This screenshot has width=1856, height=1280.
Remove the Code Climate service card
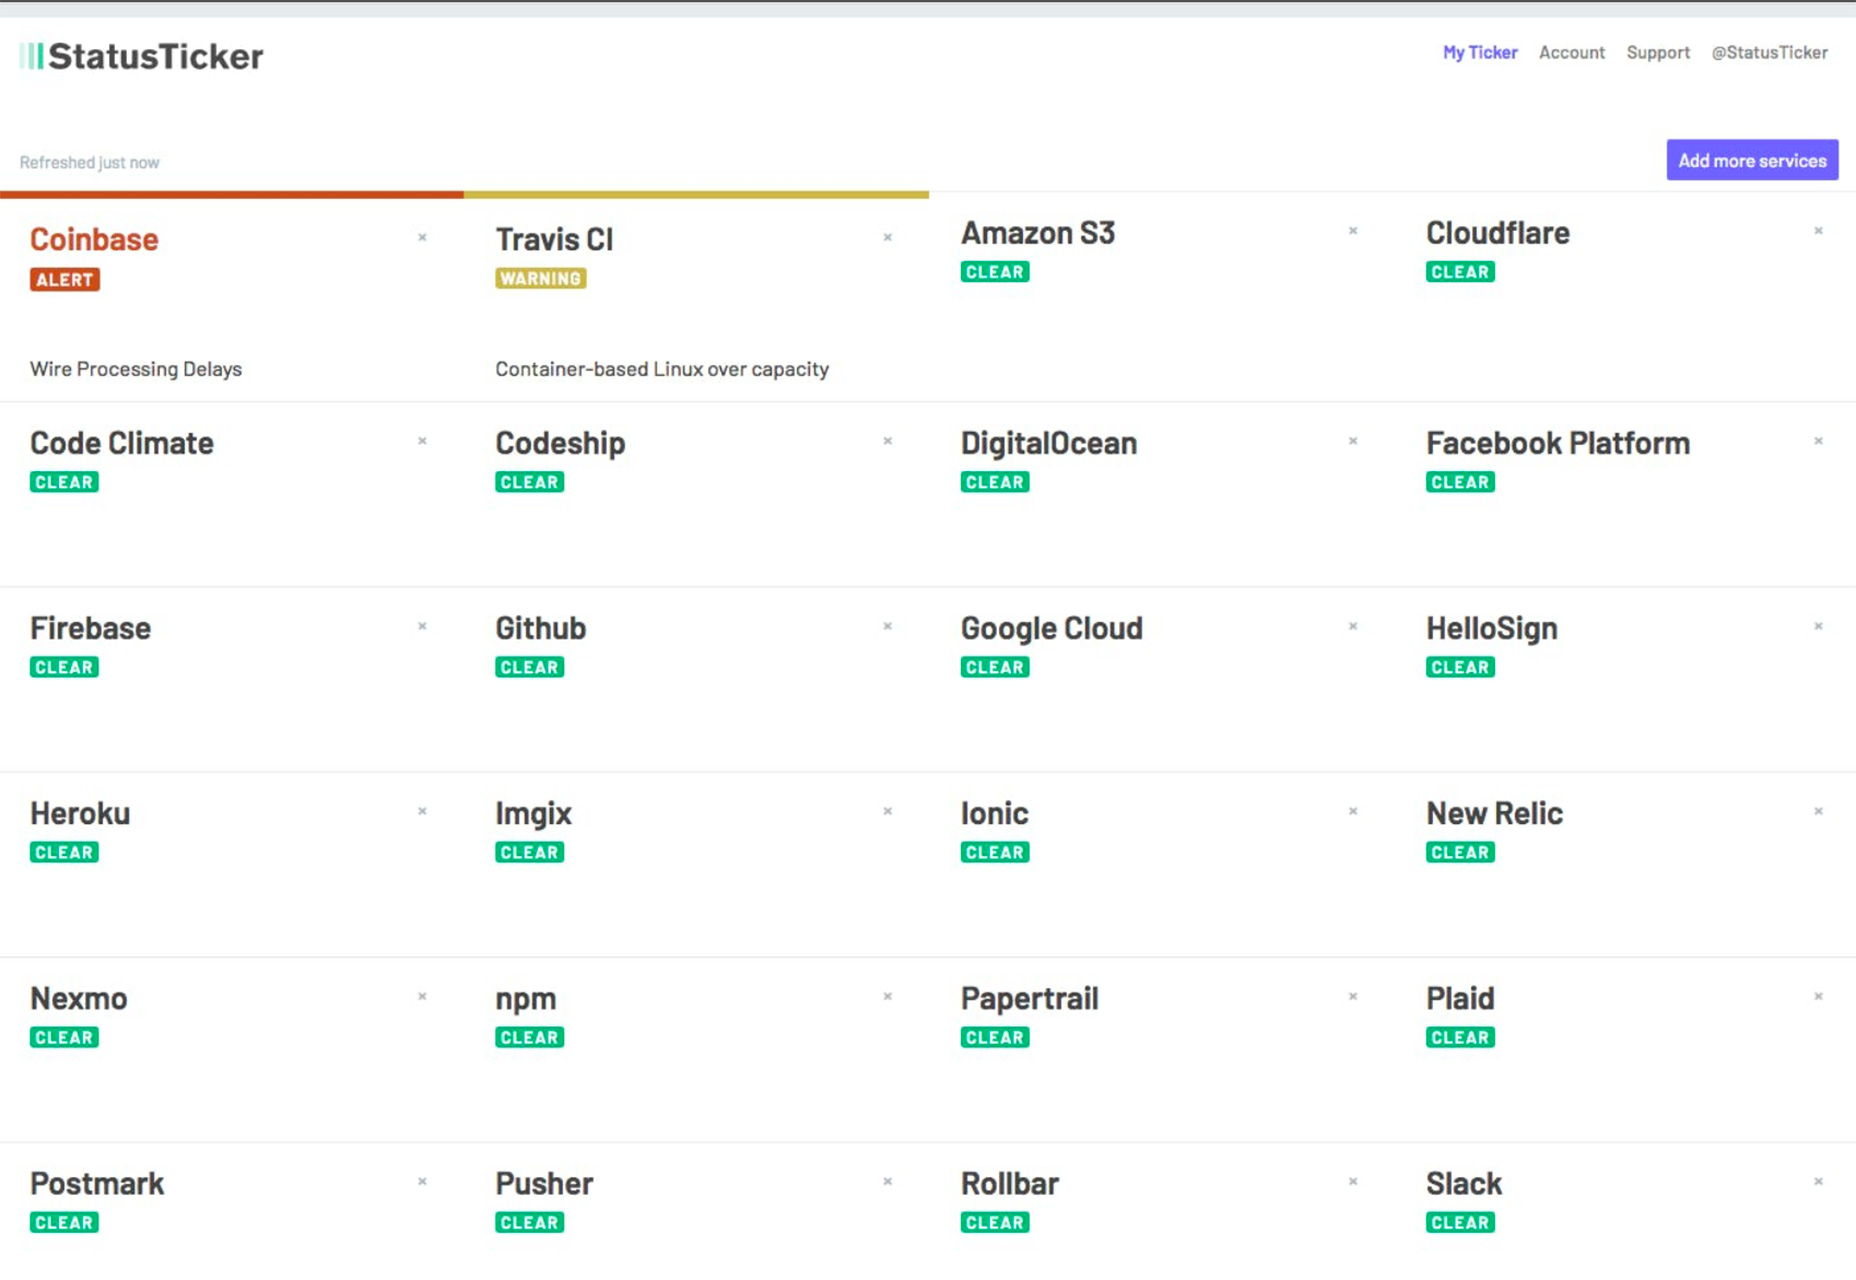(422, 441)
